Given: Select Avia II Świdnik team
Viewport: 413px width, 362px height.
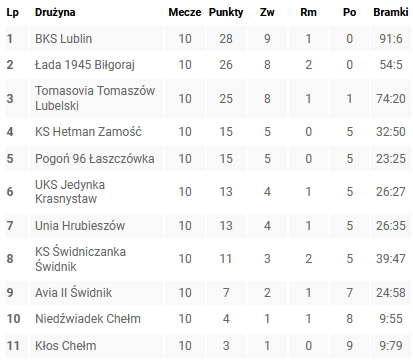Looking at the screenshot, I should pyautogui.click(x=73, y=293).
